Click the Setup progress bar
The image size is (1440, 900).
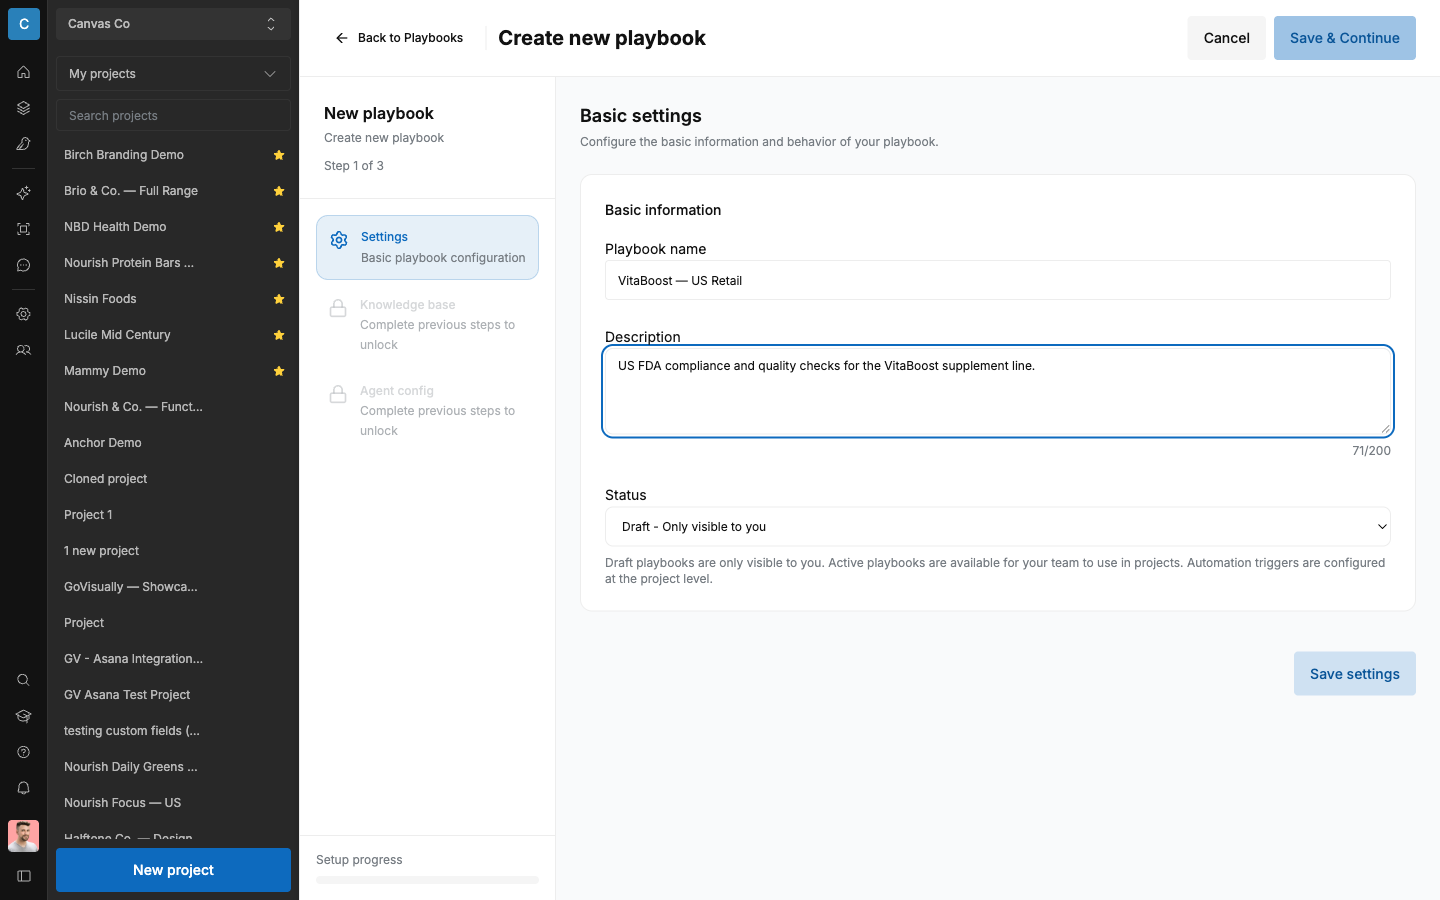tap(427, 880)
